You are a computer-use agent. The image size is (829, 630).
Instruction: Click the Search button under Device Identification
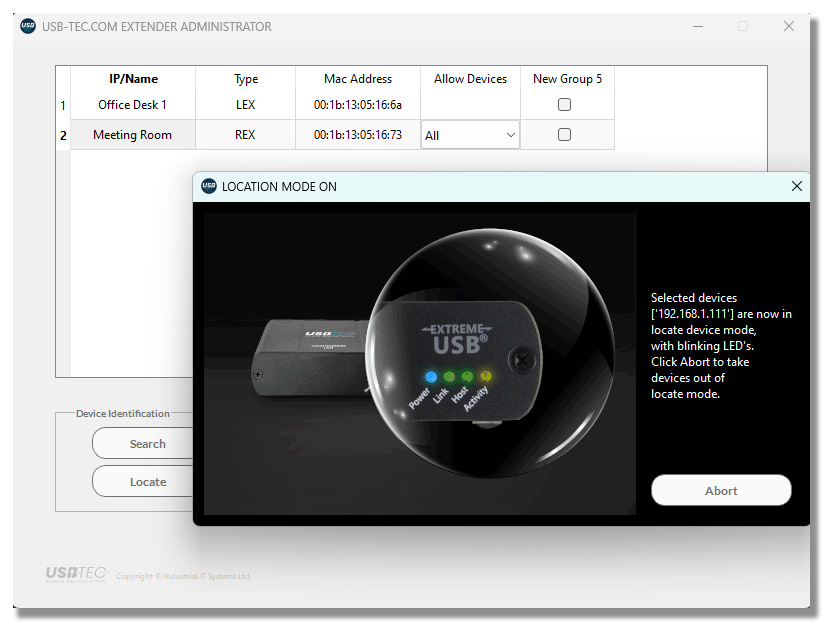[x=143, y=443]
